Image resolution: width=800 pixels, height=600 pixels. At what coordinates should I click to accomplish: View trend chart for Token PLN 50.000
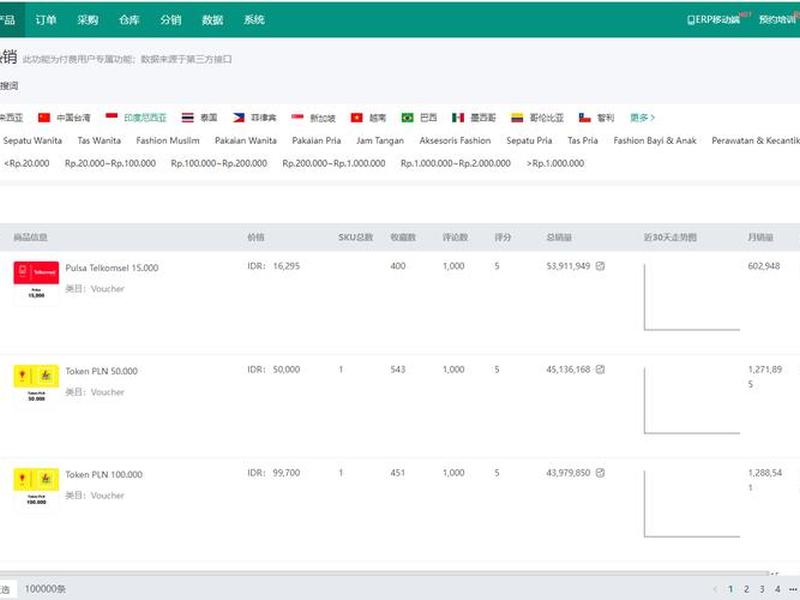click(692, 401)
